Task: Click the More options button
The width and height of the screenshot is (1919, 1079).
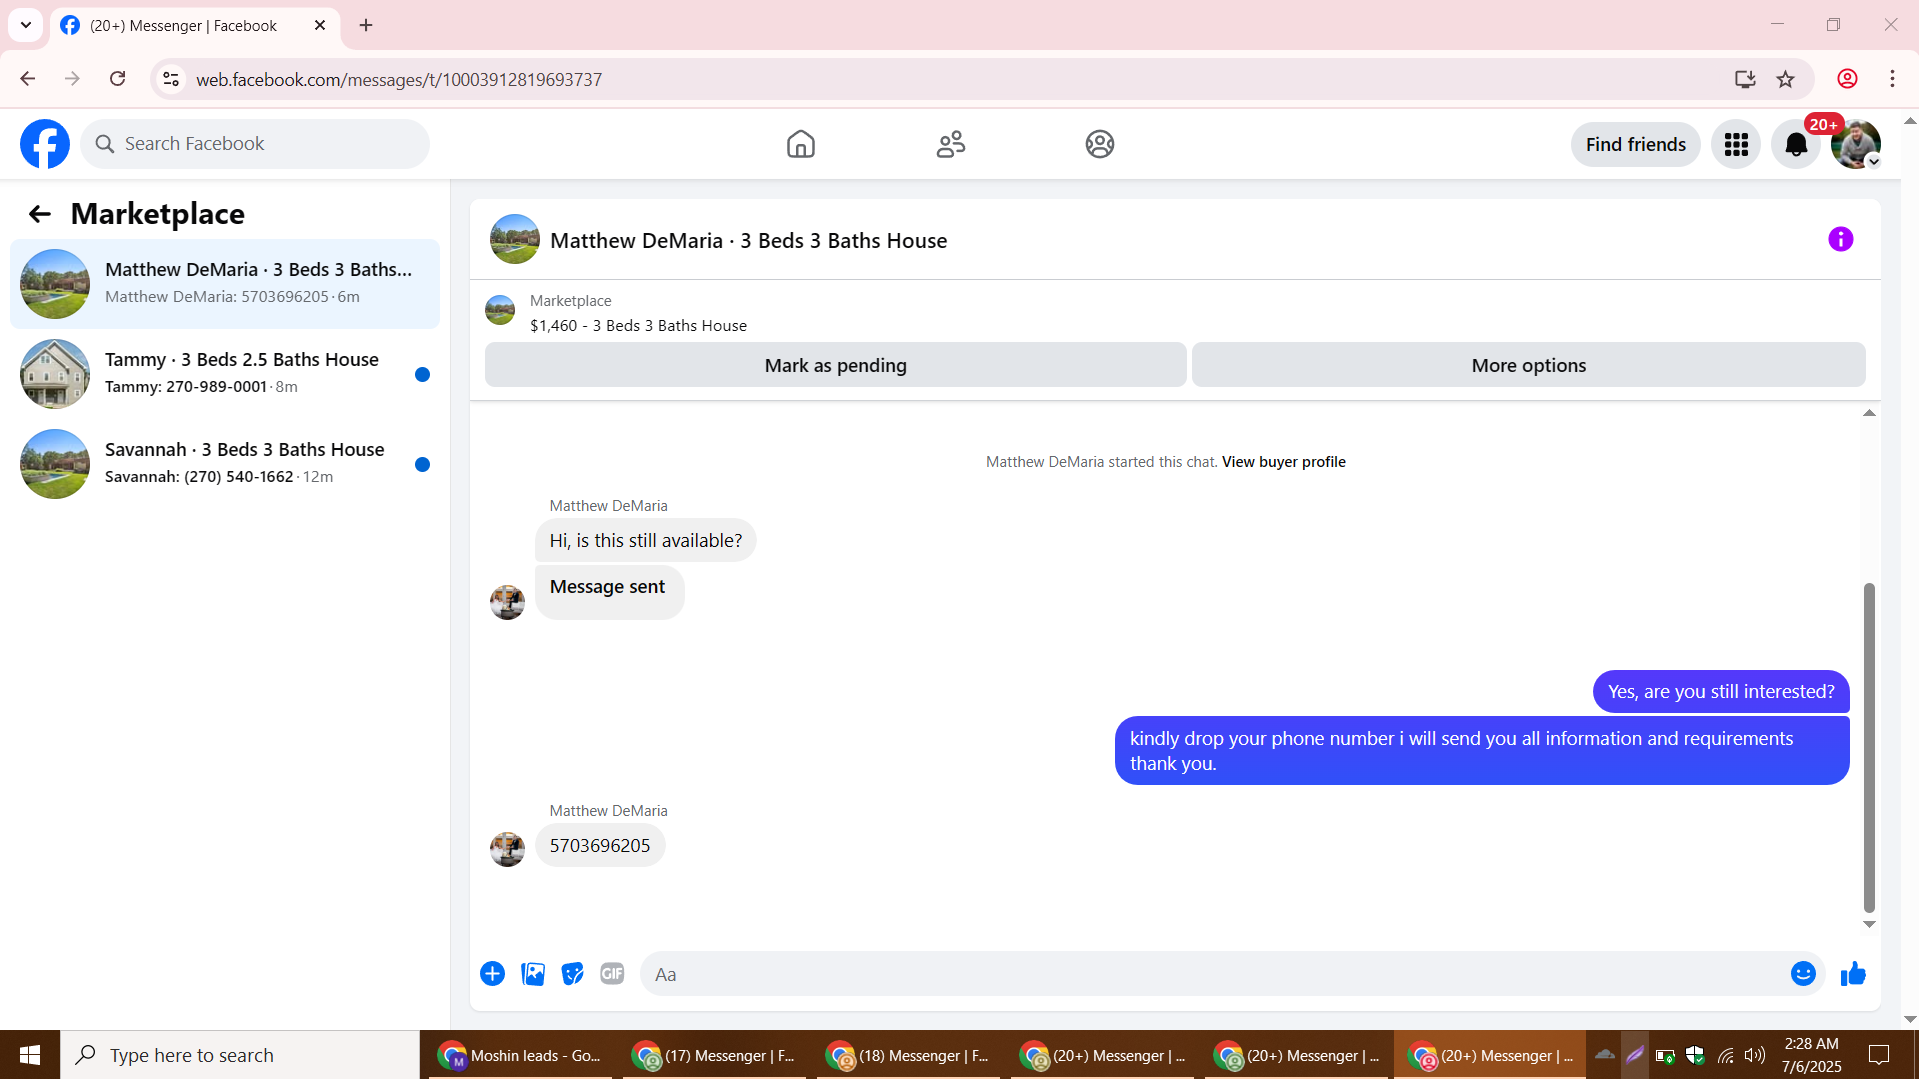Action: pos(1528,365)
